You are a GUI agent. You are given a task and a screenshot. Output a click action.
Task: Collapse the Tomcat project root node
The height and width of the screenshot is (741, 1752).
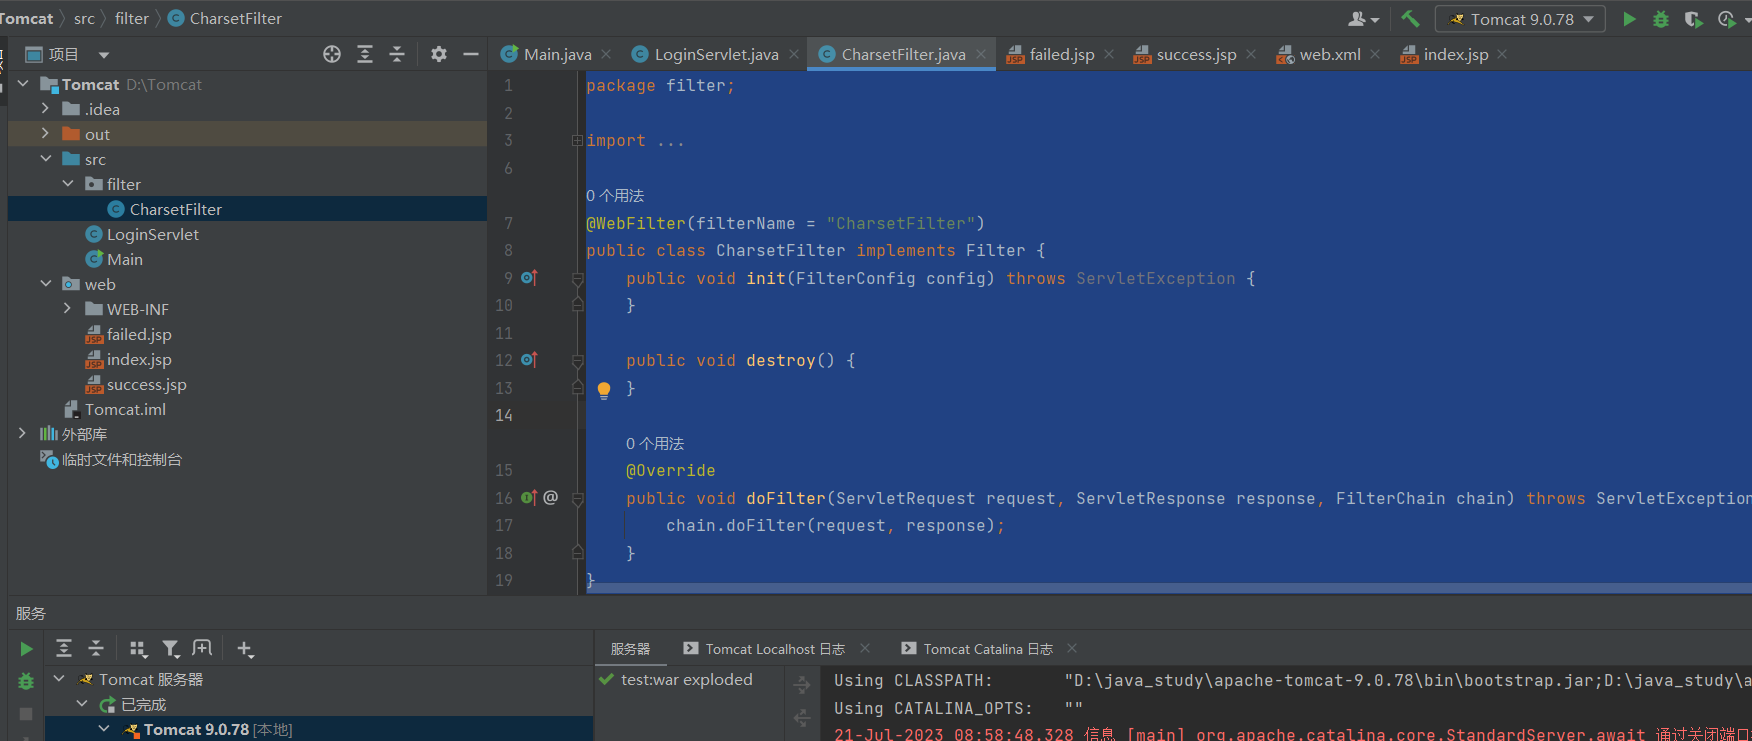(23, 84)
